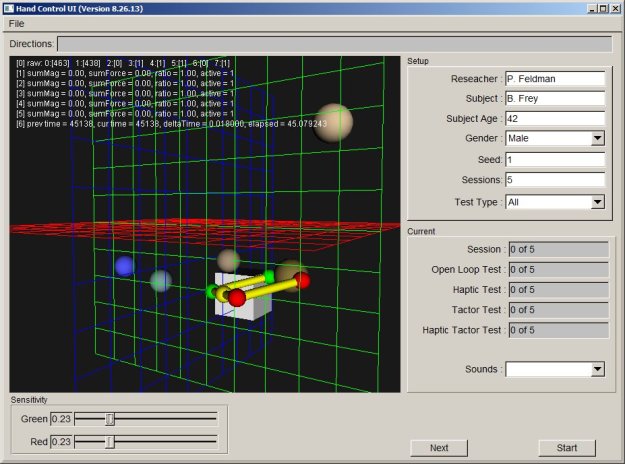Image resolution: width=625 pixels, height=464 pixels.
Task: Click the blue sphere in 3D view
Action: click(124, 266)
